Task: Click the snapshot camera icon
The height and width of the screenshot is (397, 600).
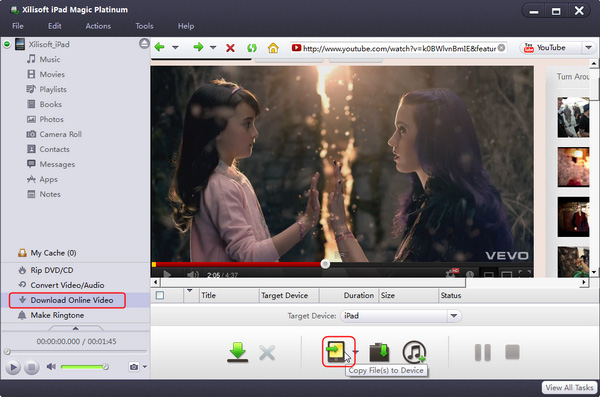Action: [x=134, y=367]
